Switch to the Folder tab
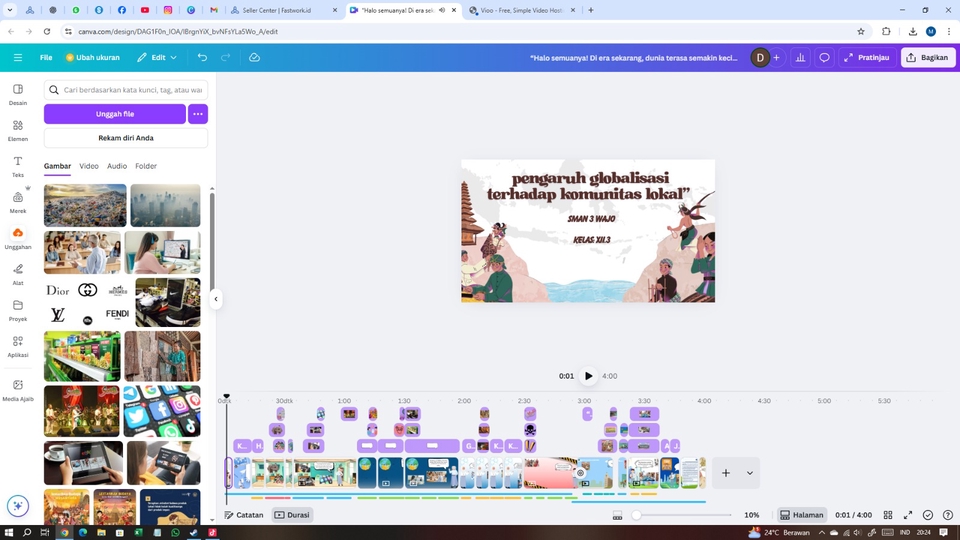Viewport: 960px width, 540px height. (146, 166)
